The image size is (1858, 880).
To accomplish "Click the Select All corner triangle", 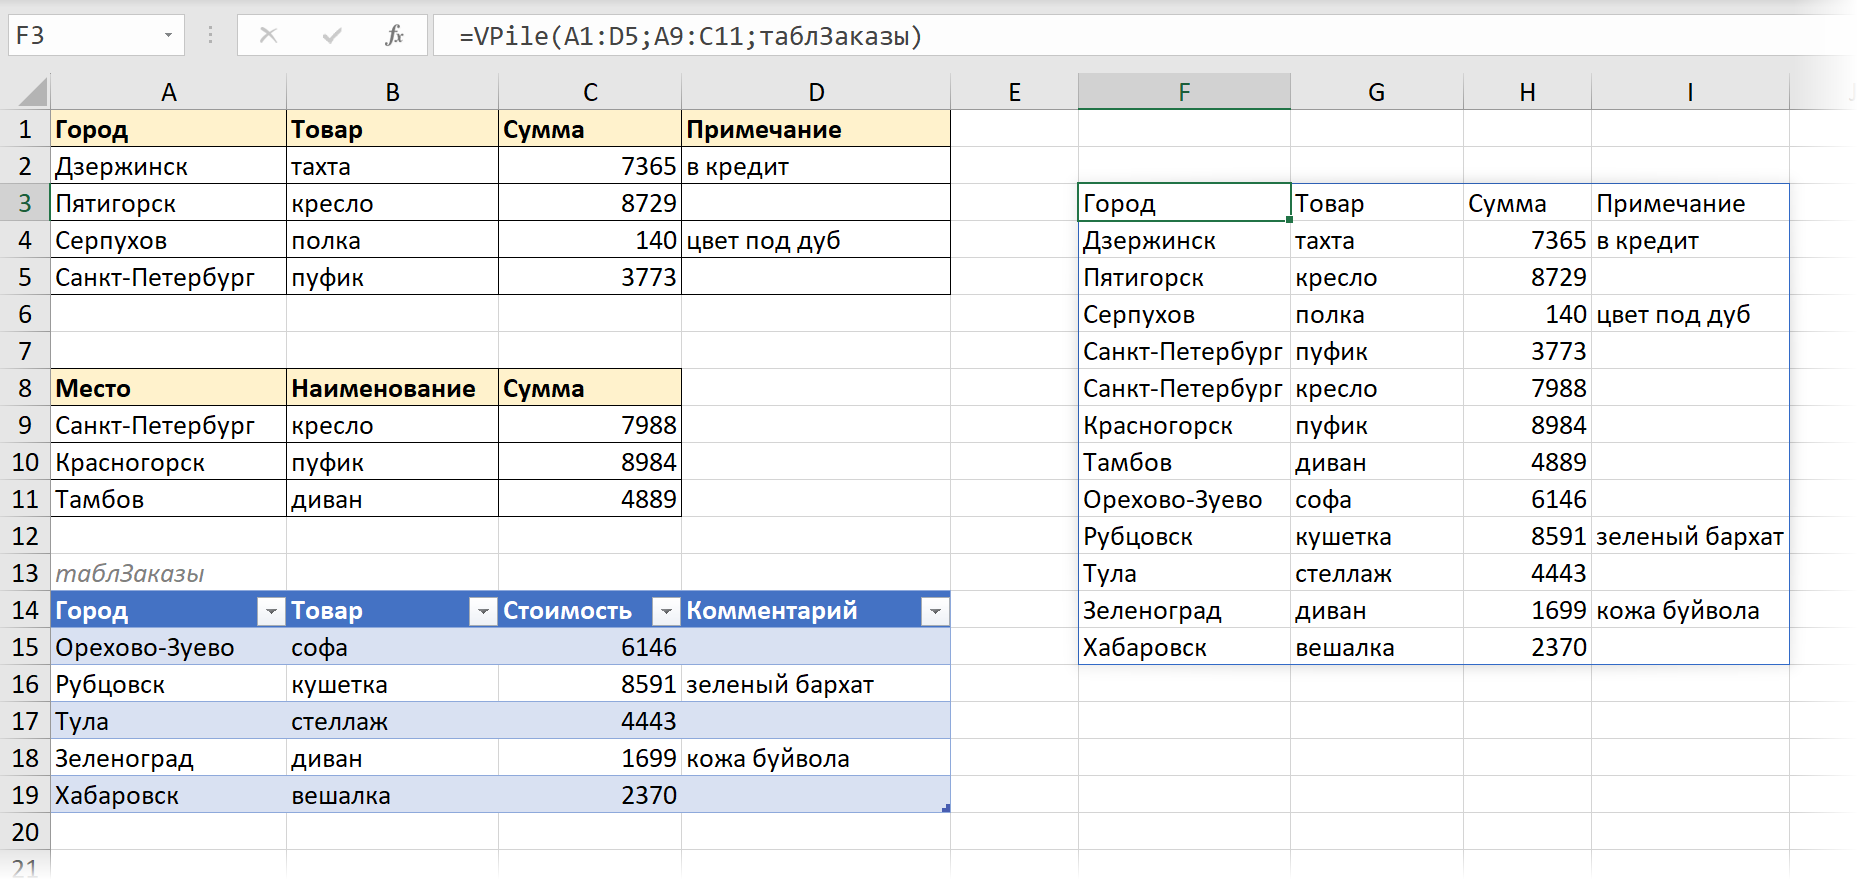I will coord(33,93).
